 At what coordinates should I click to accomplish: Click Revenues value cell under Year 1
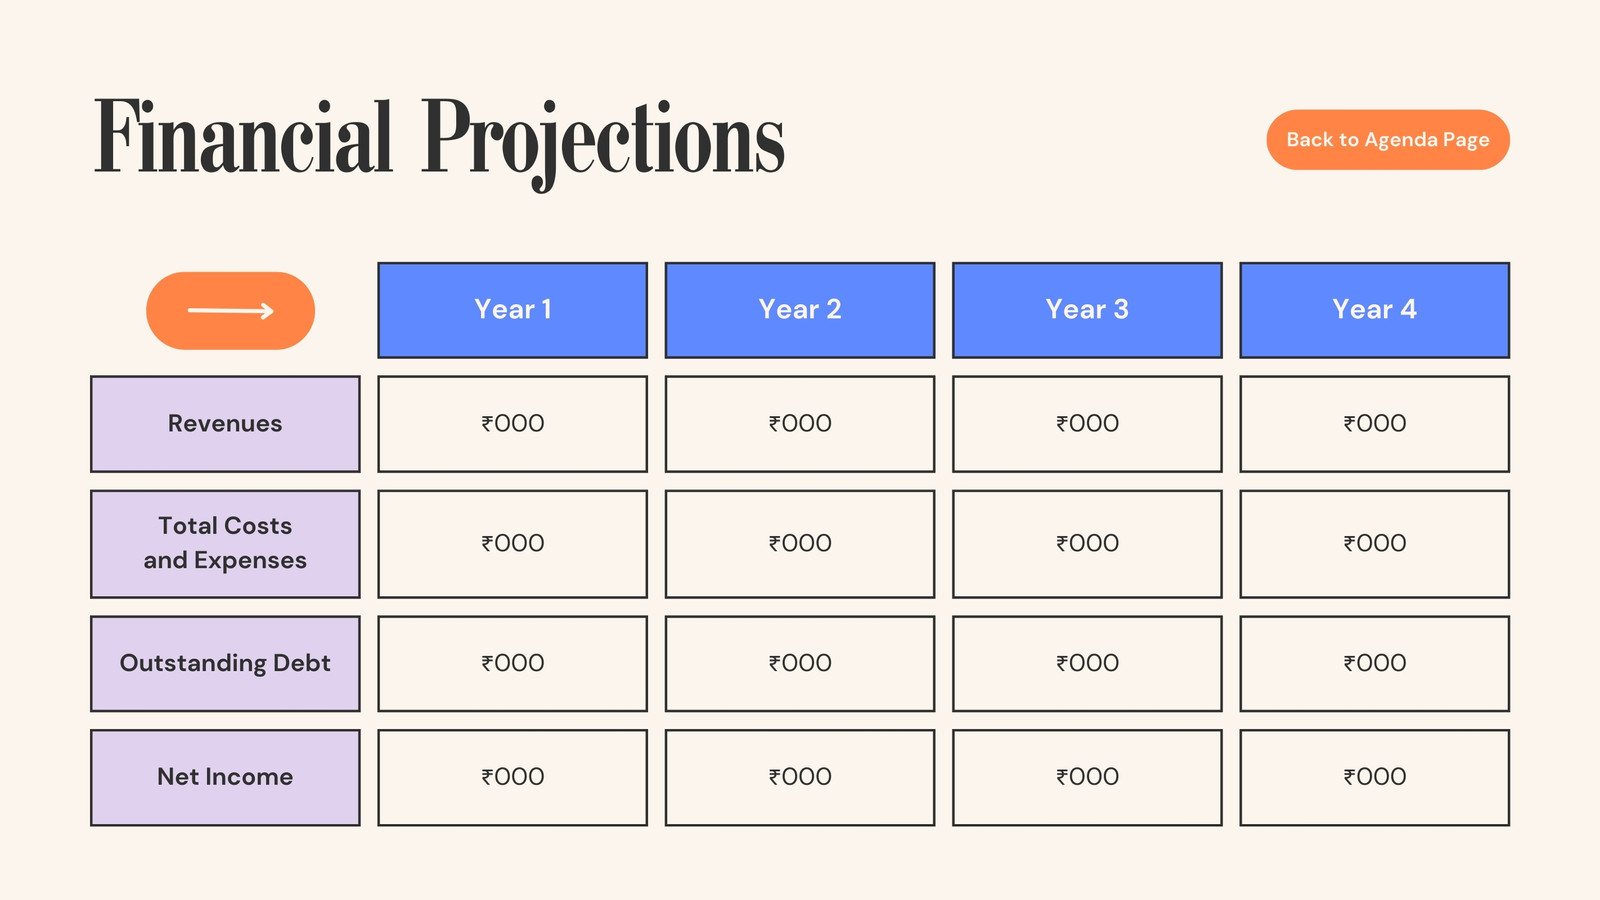pyautogui.click(x=512, y=424)
